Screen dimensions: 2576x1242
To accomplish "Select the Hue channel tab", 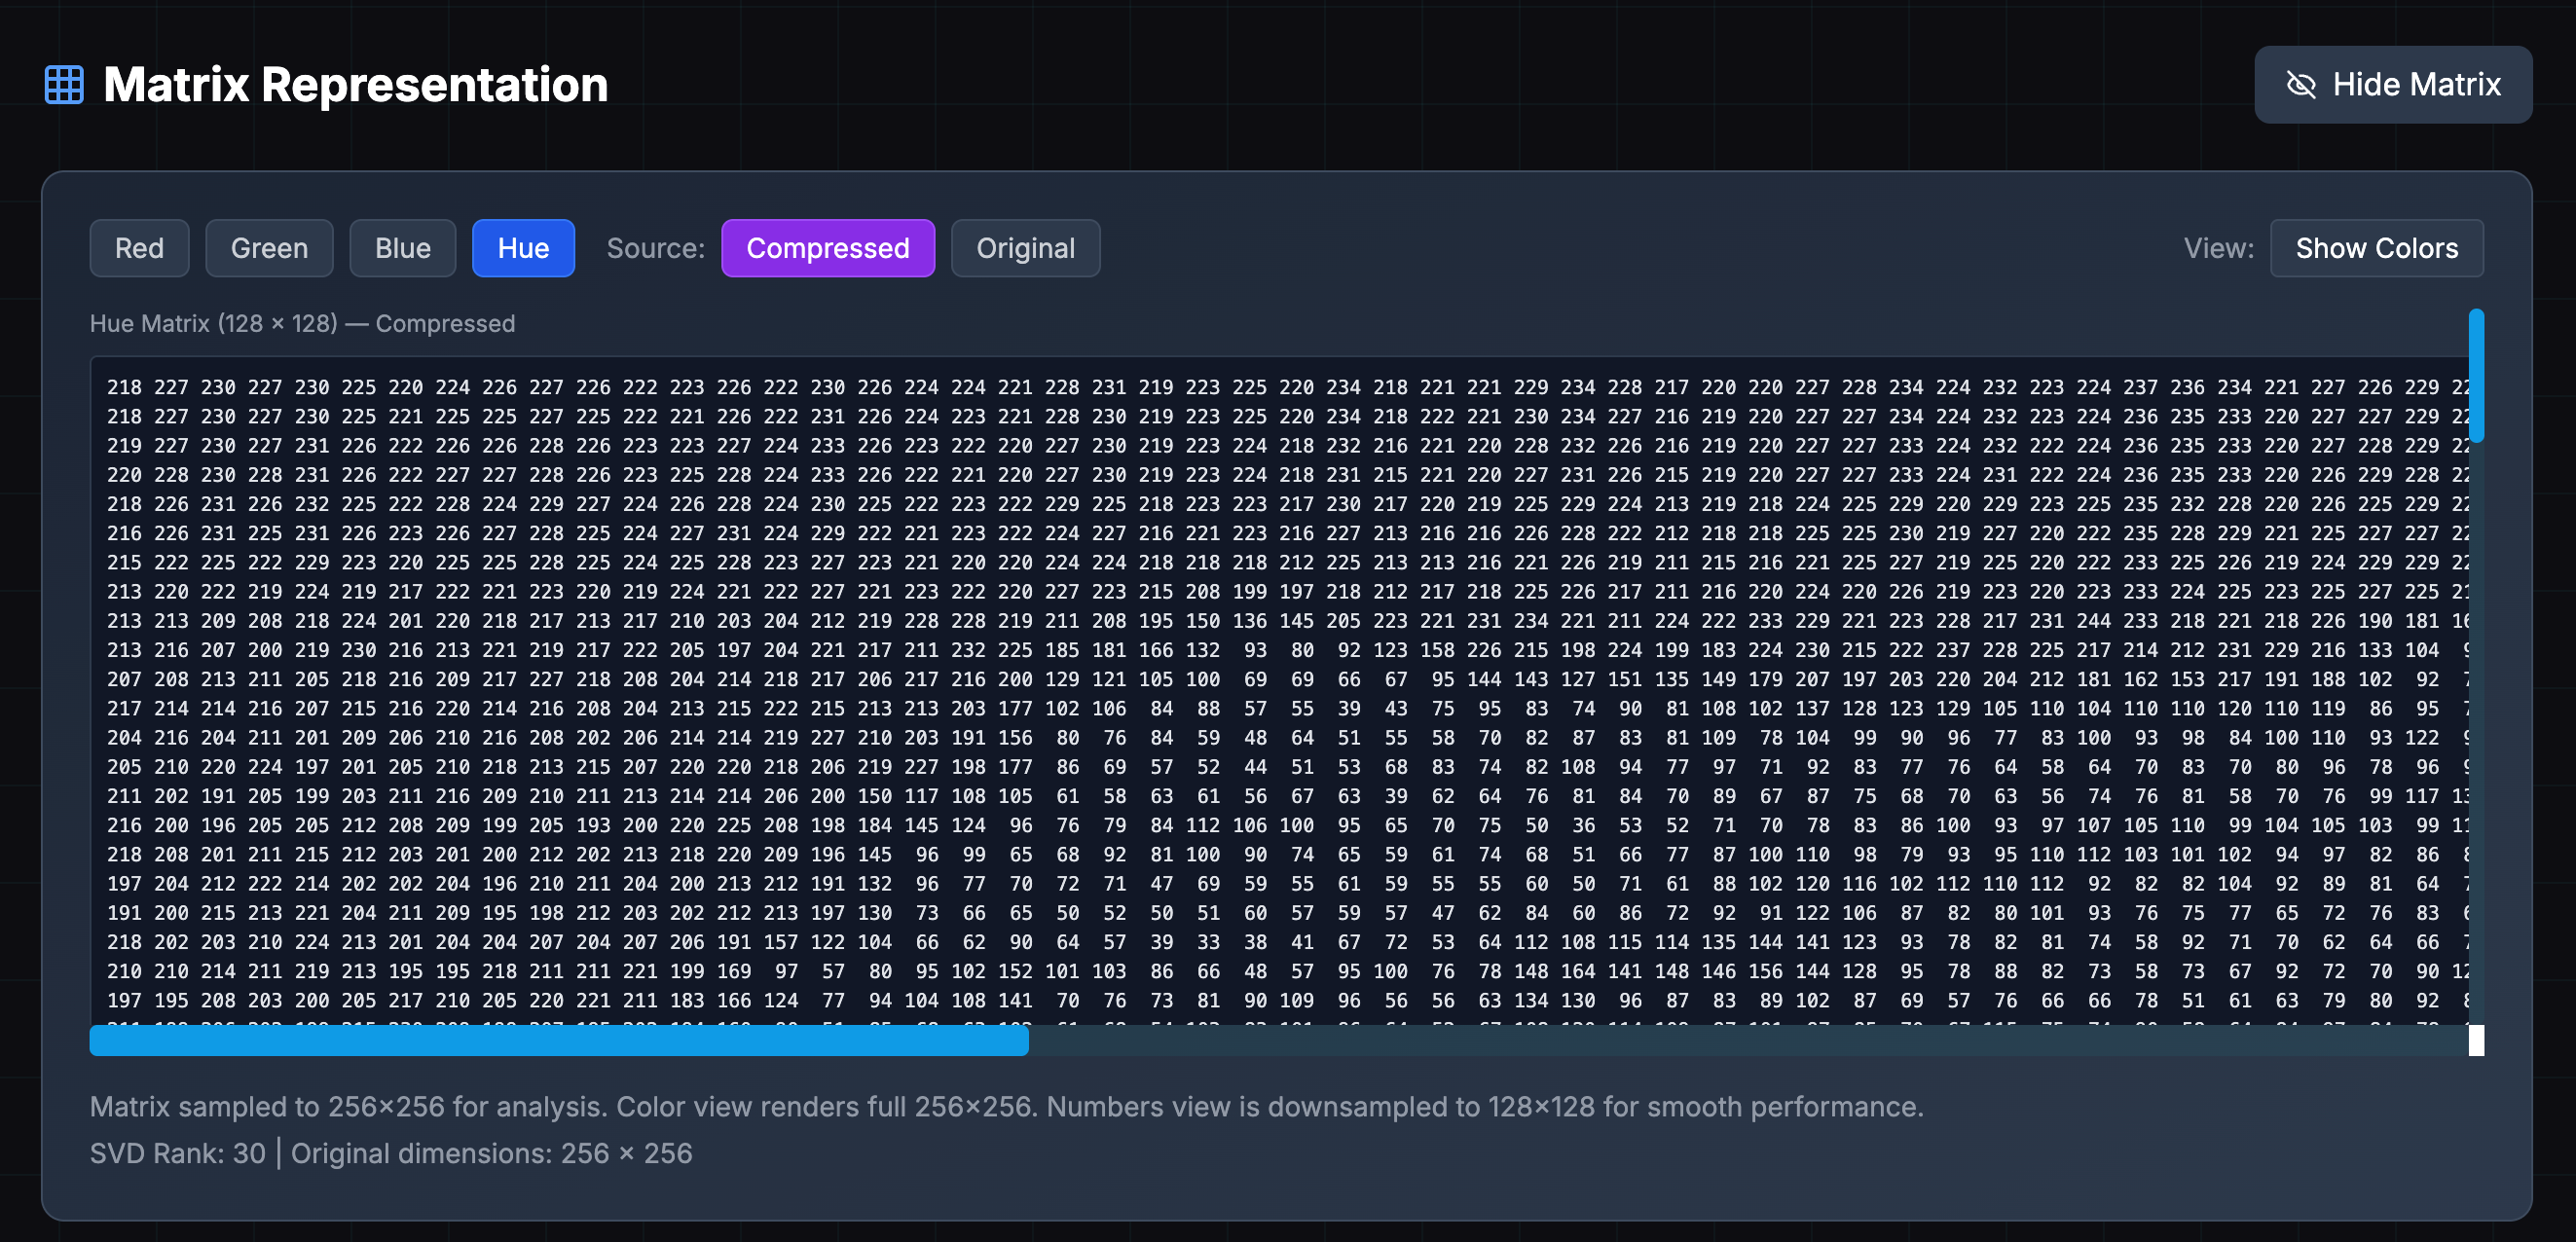I will coord(522,248).
